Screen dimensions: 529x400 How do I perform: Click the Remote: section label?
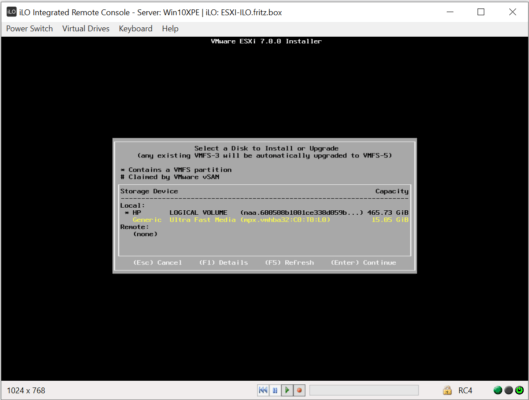134,227
